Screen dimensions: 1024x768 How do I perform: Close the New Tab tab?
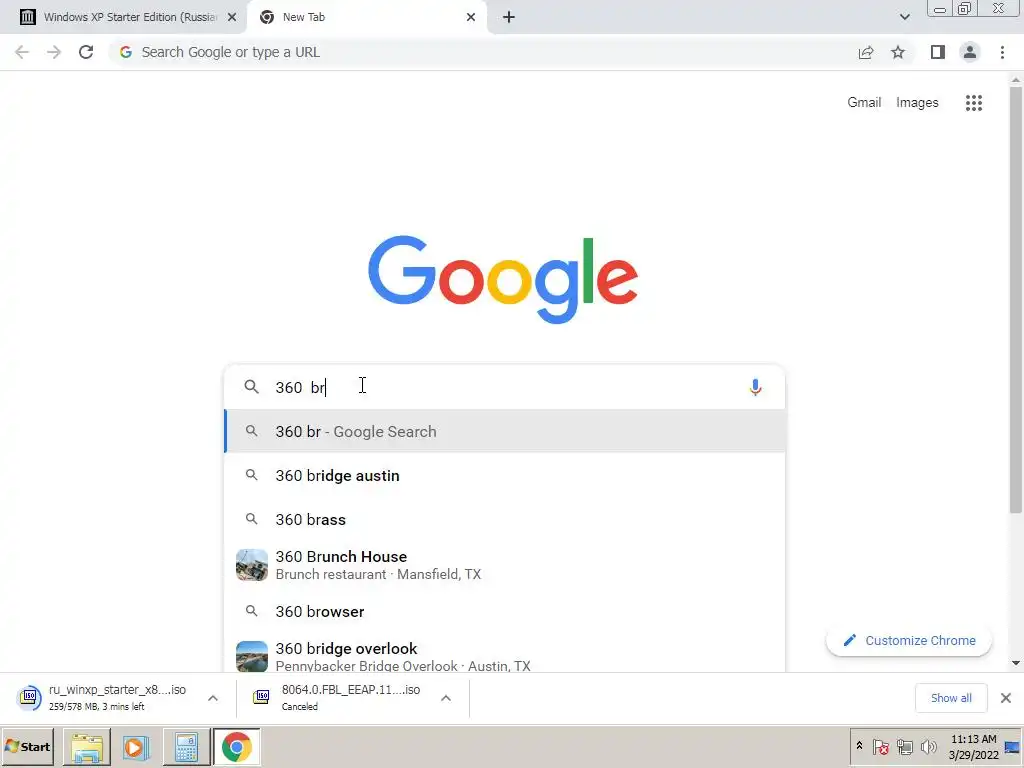tap(471, 17)
